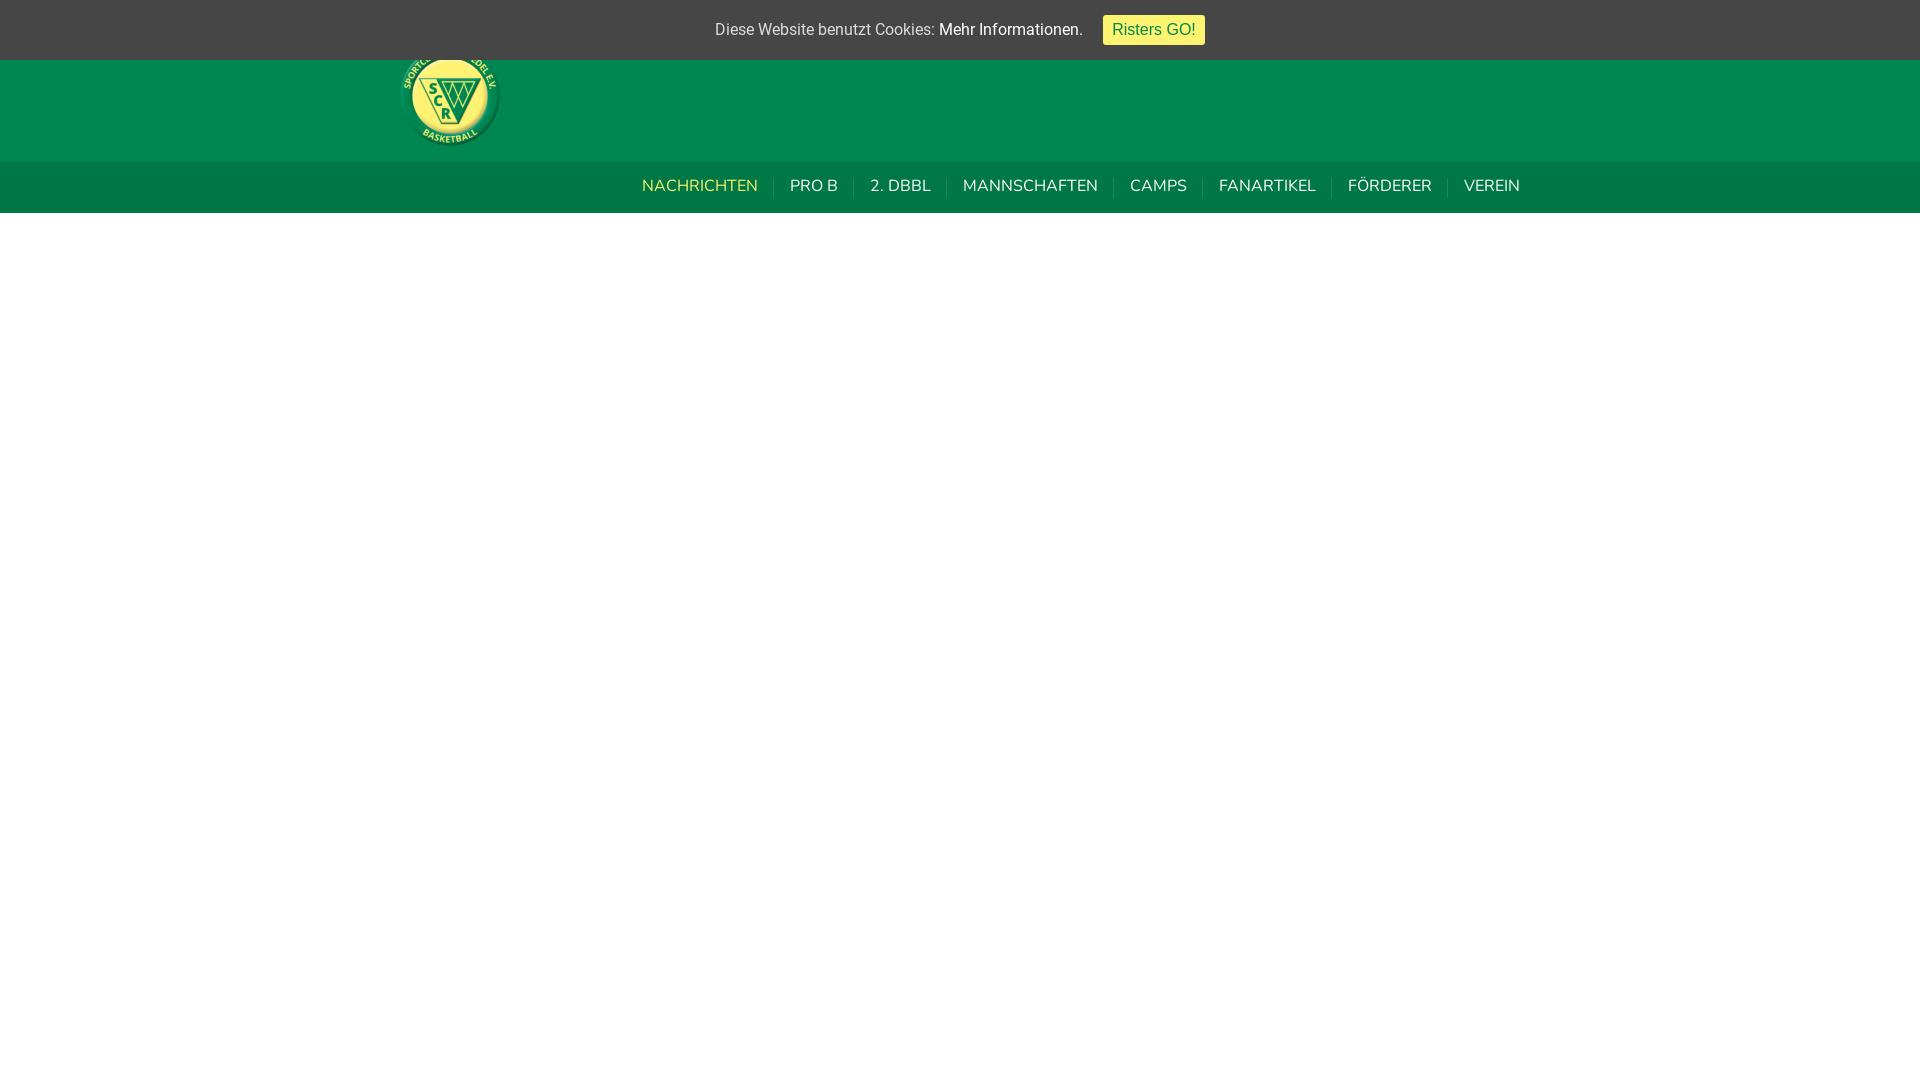The width and height of the screenshot is (1920, 1080).
Task: Select the highlighted yellow news menu entry
Action: (699, 186)
